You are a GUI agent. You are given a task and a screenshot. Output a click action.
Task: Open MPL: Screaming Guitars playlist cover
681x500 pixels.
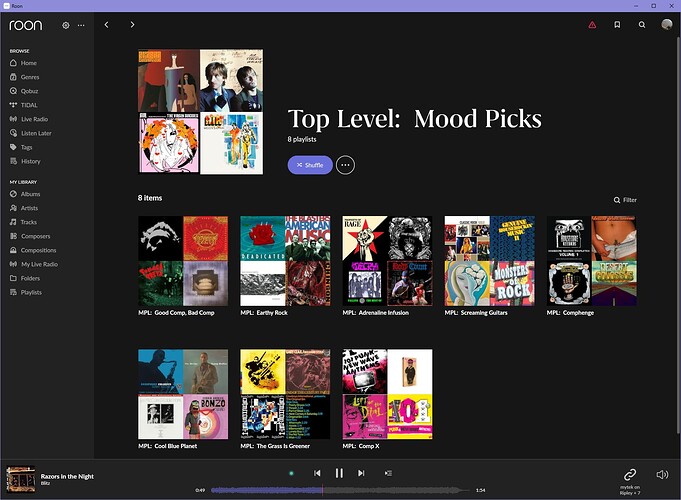tap(489, 261)
